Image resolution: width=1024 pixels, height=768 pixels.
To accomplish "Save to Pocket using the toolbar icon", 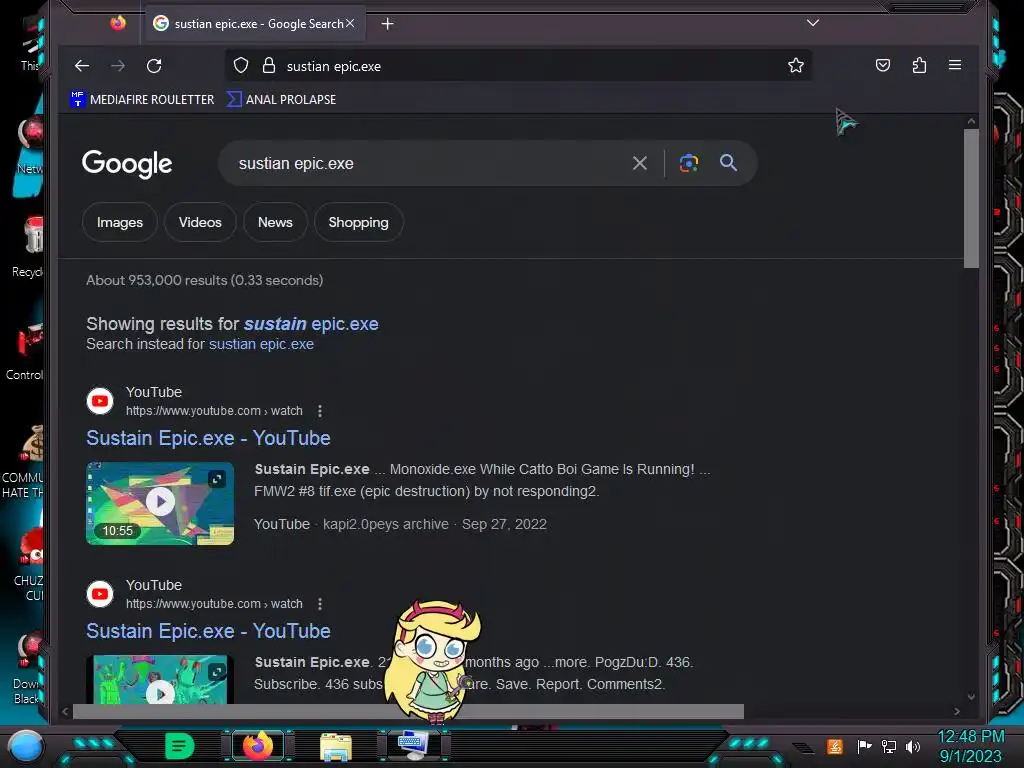I will 883,65.
